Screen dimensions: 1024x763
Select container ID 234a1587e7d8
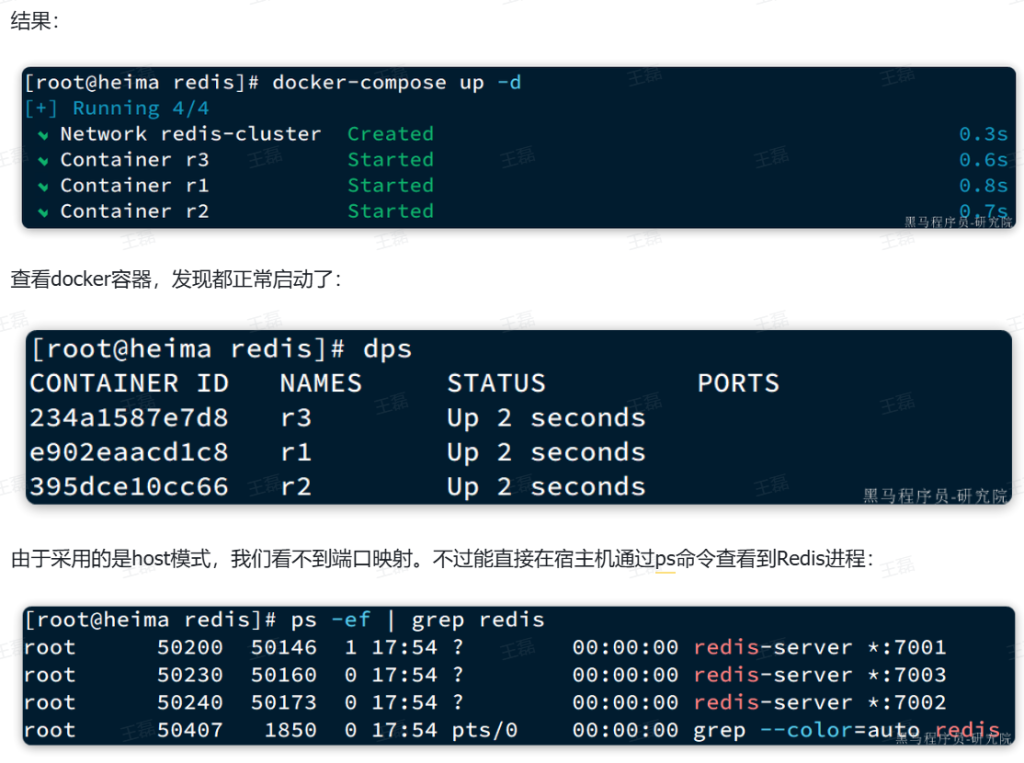(x=129, y=418)
